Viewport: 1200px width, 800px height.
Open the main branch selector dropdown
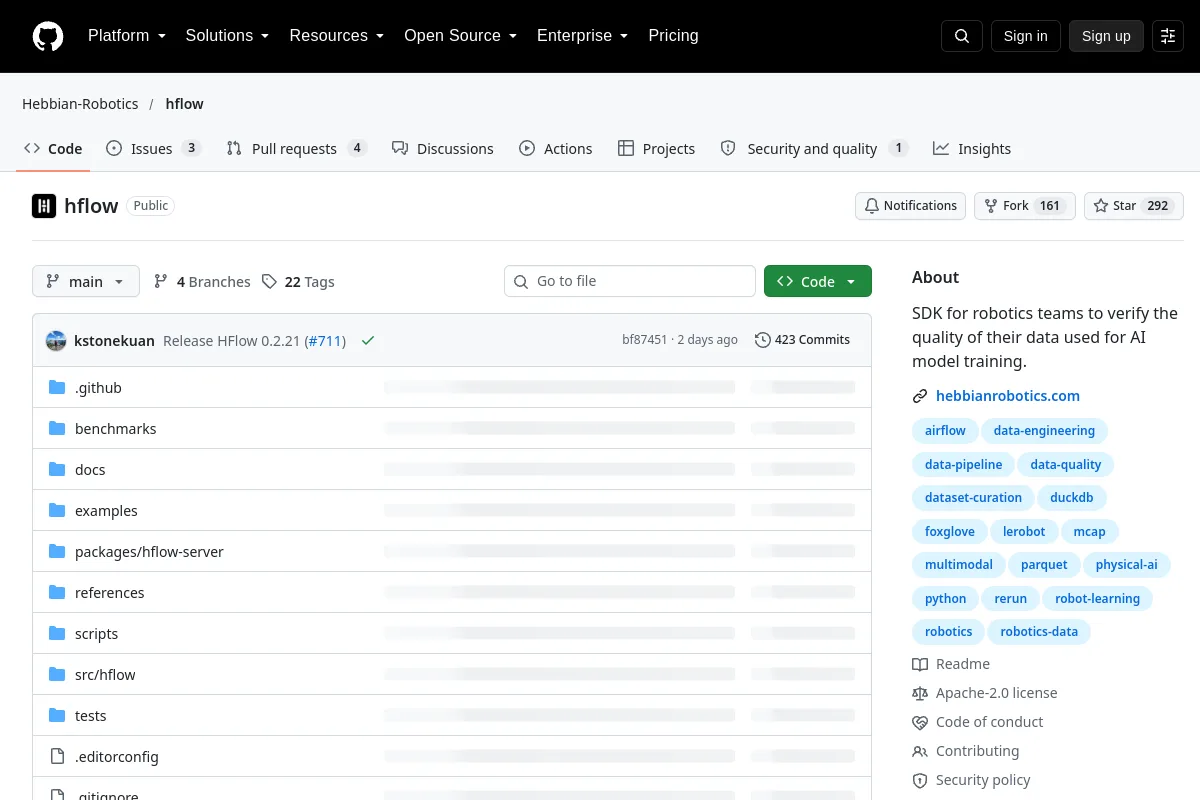86,282
